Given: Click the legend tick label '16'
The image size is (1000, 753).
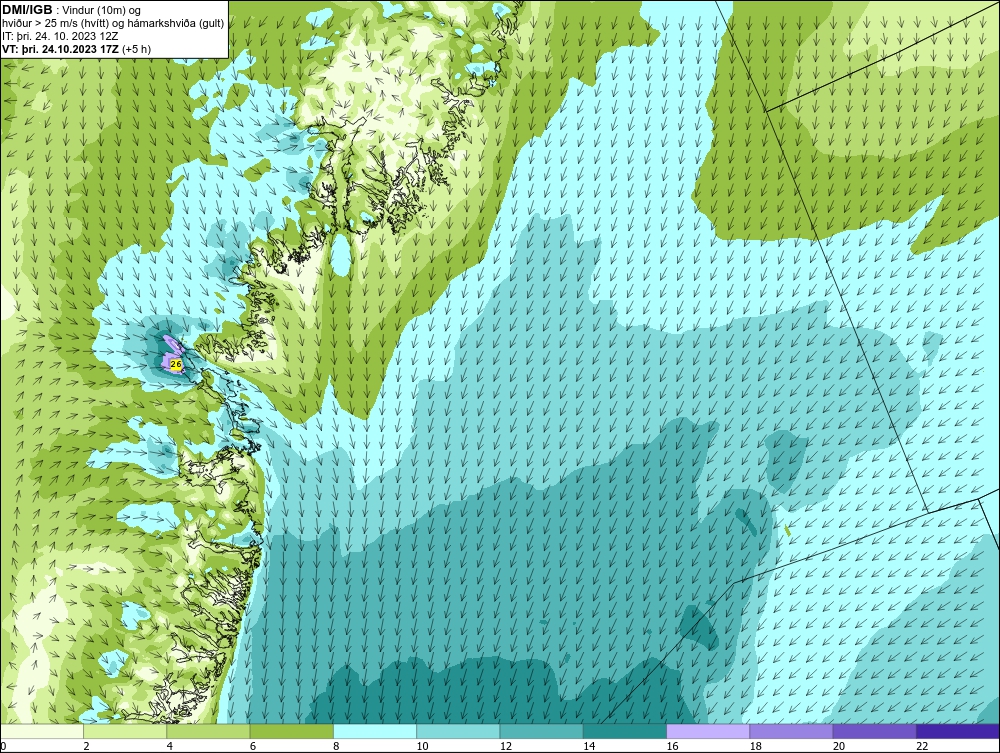Looking at the screenshot, I should [x=672, y=747].
